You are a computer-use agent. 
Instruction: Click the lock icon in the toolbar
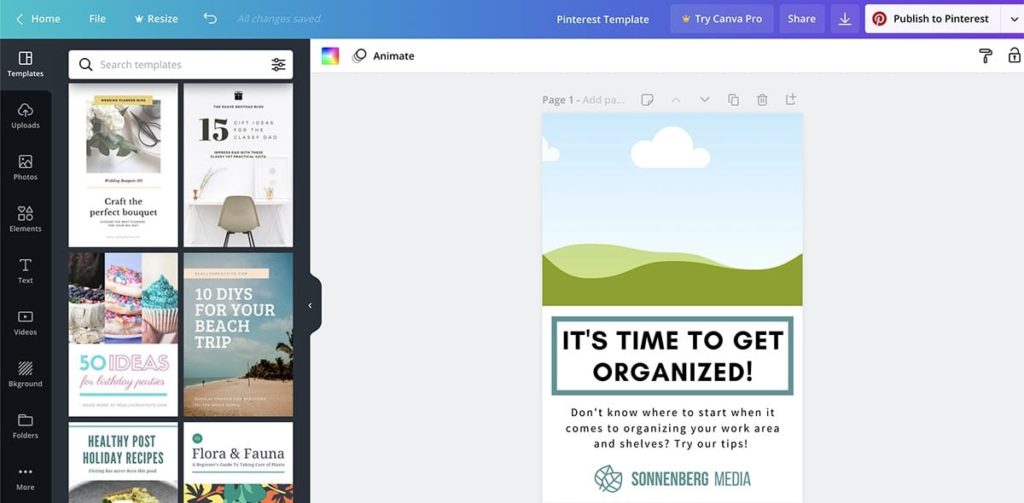(1014, 56)
